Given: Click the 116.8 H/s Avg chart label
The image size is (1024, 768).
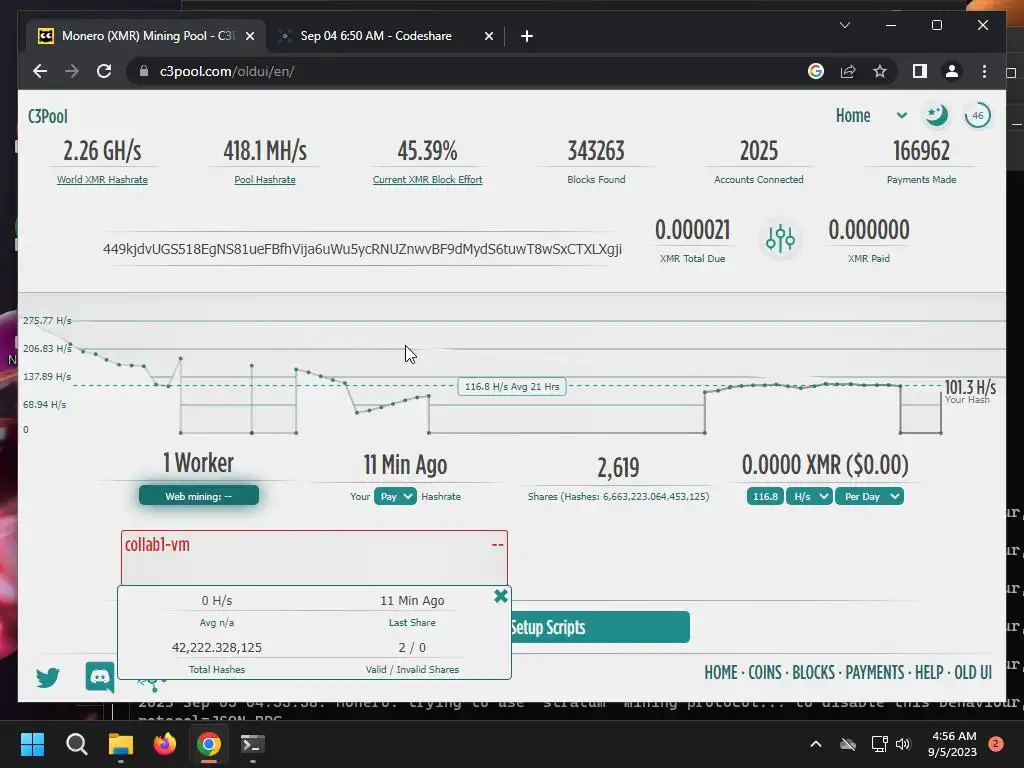Looking at the screenshot, I should (511, 387).
